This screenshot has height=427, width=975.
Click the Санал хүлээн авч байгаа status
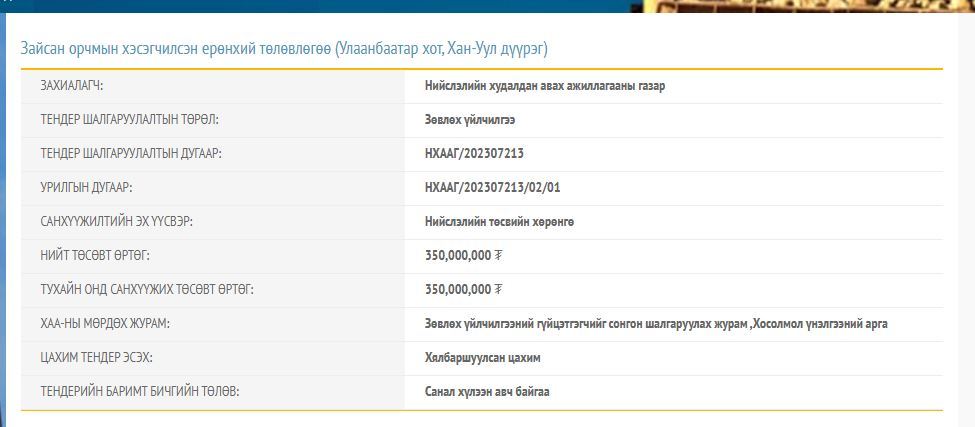pos(487,392)
